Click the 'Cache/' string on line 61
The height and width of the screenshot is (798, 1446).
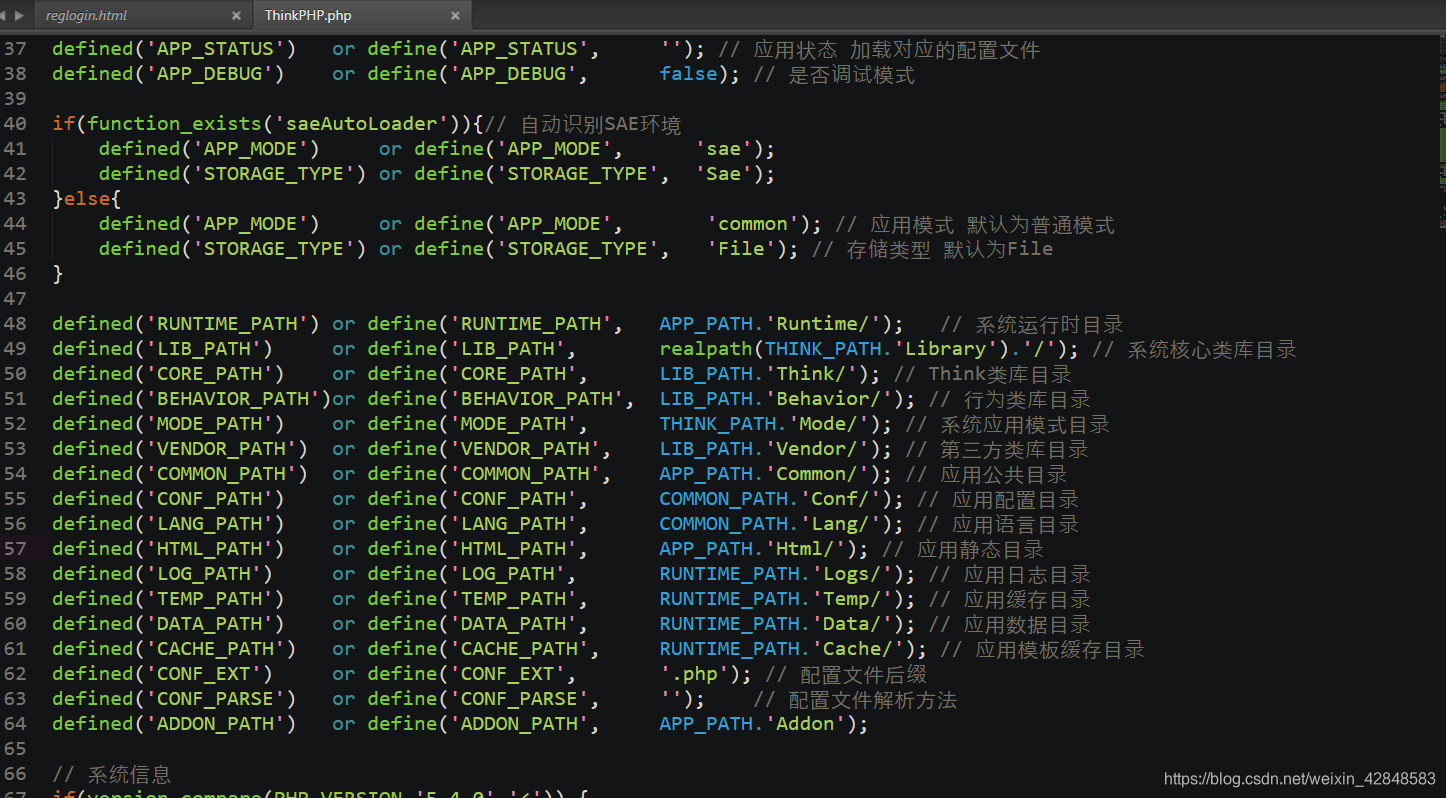tap(858, 649)
